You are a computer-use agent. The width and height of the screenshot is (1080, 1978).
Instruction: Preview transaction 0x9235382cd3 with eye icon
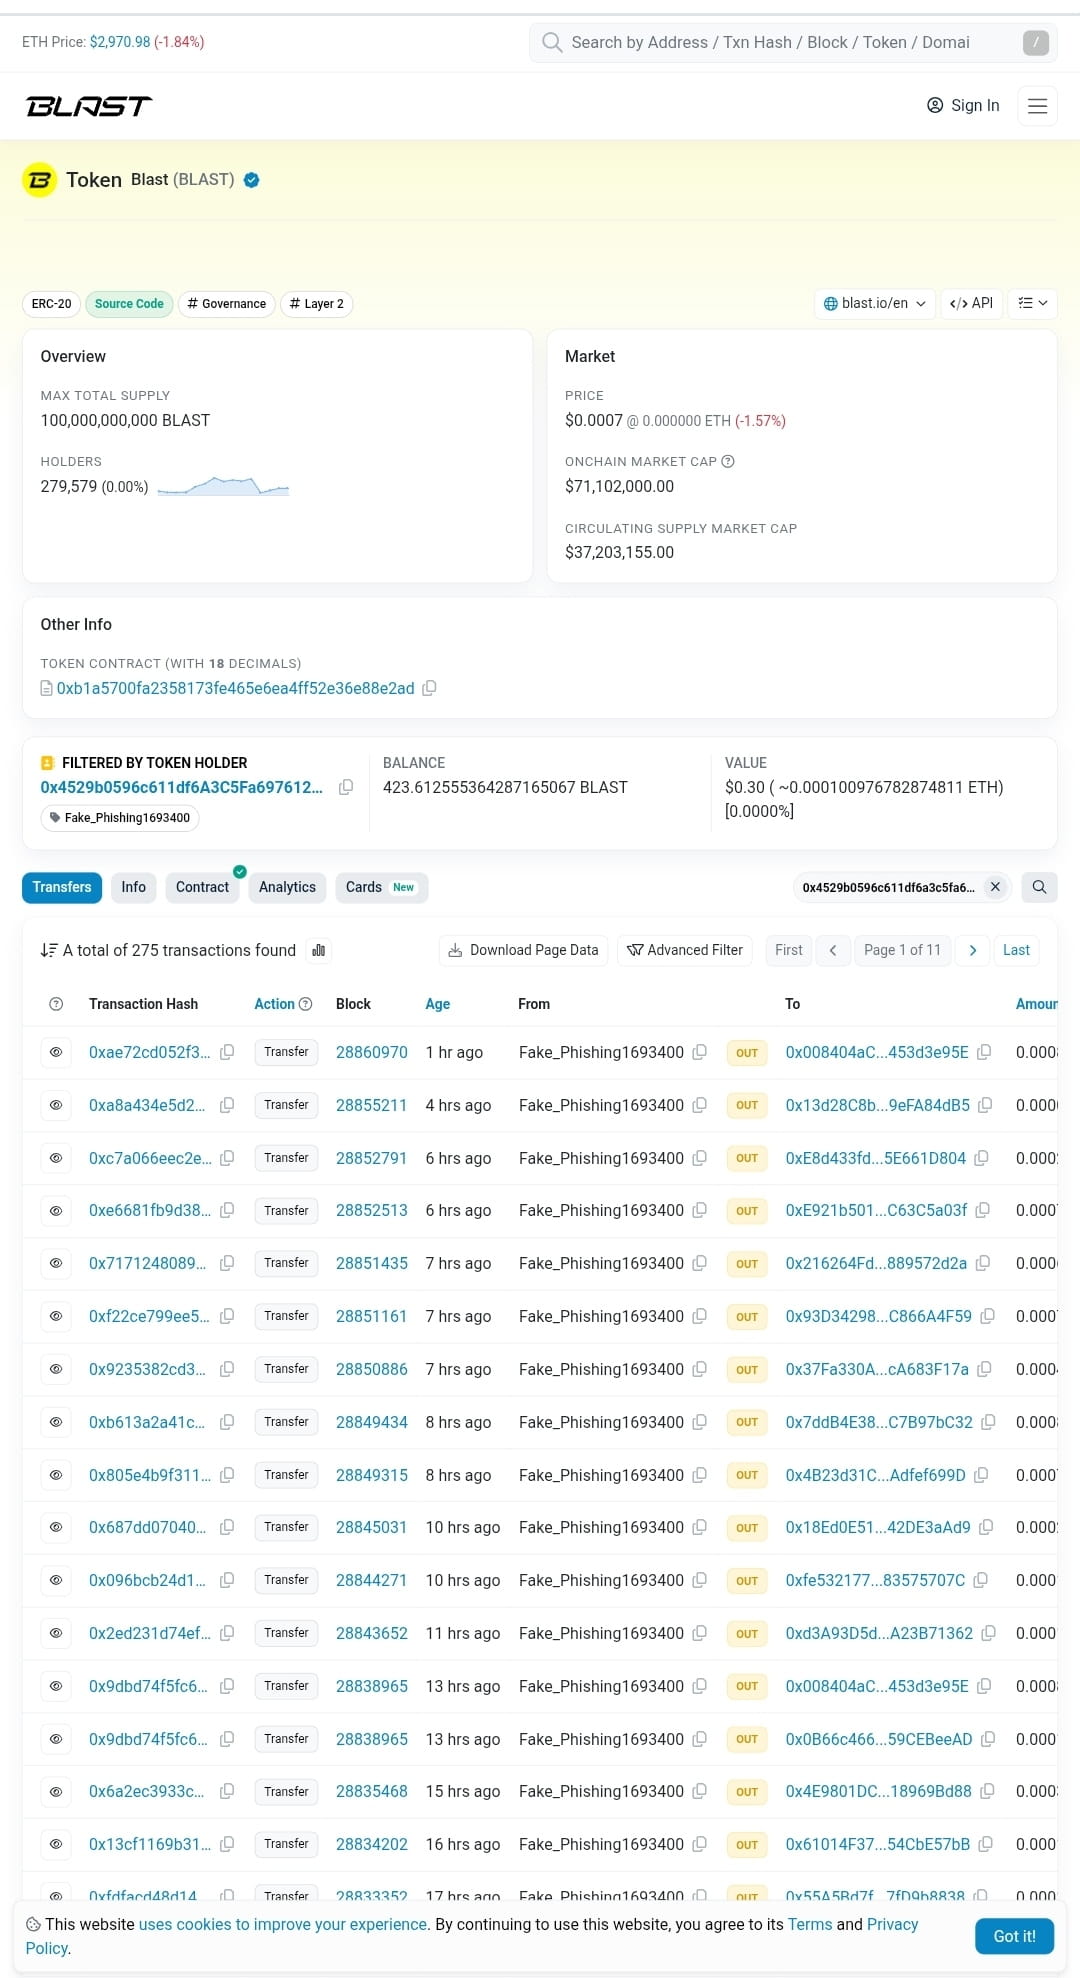coord(56,1369)
